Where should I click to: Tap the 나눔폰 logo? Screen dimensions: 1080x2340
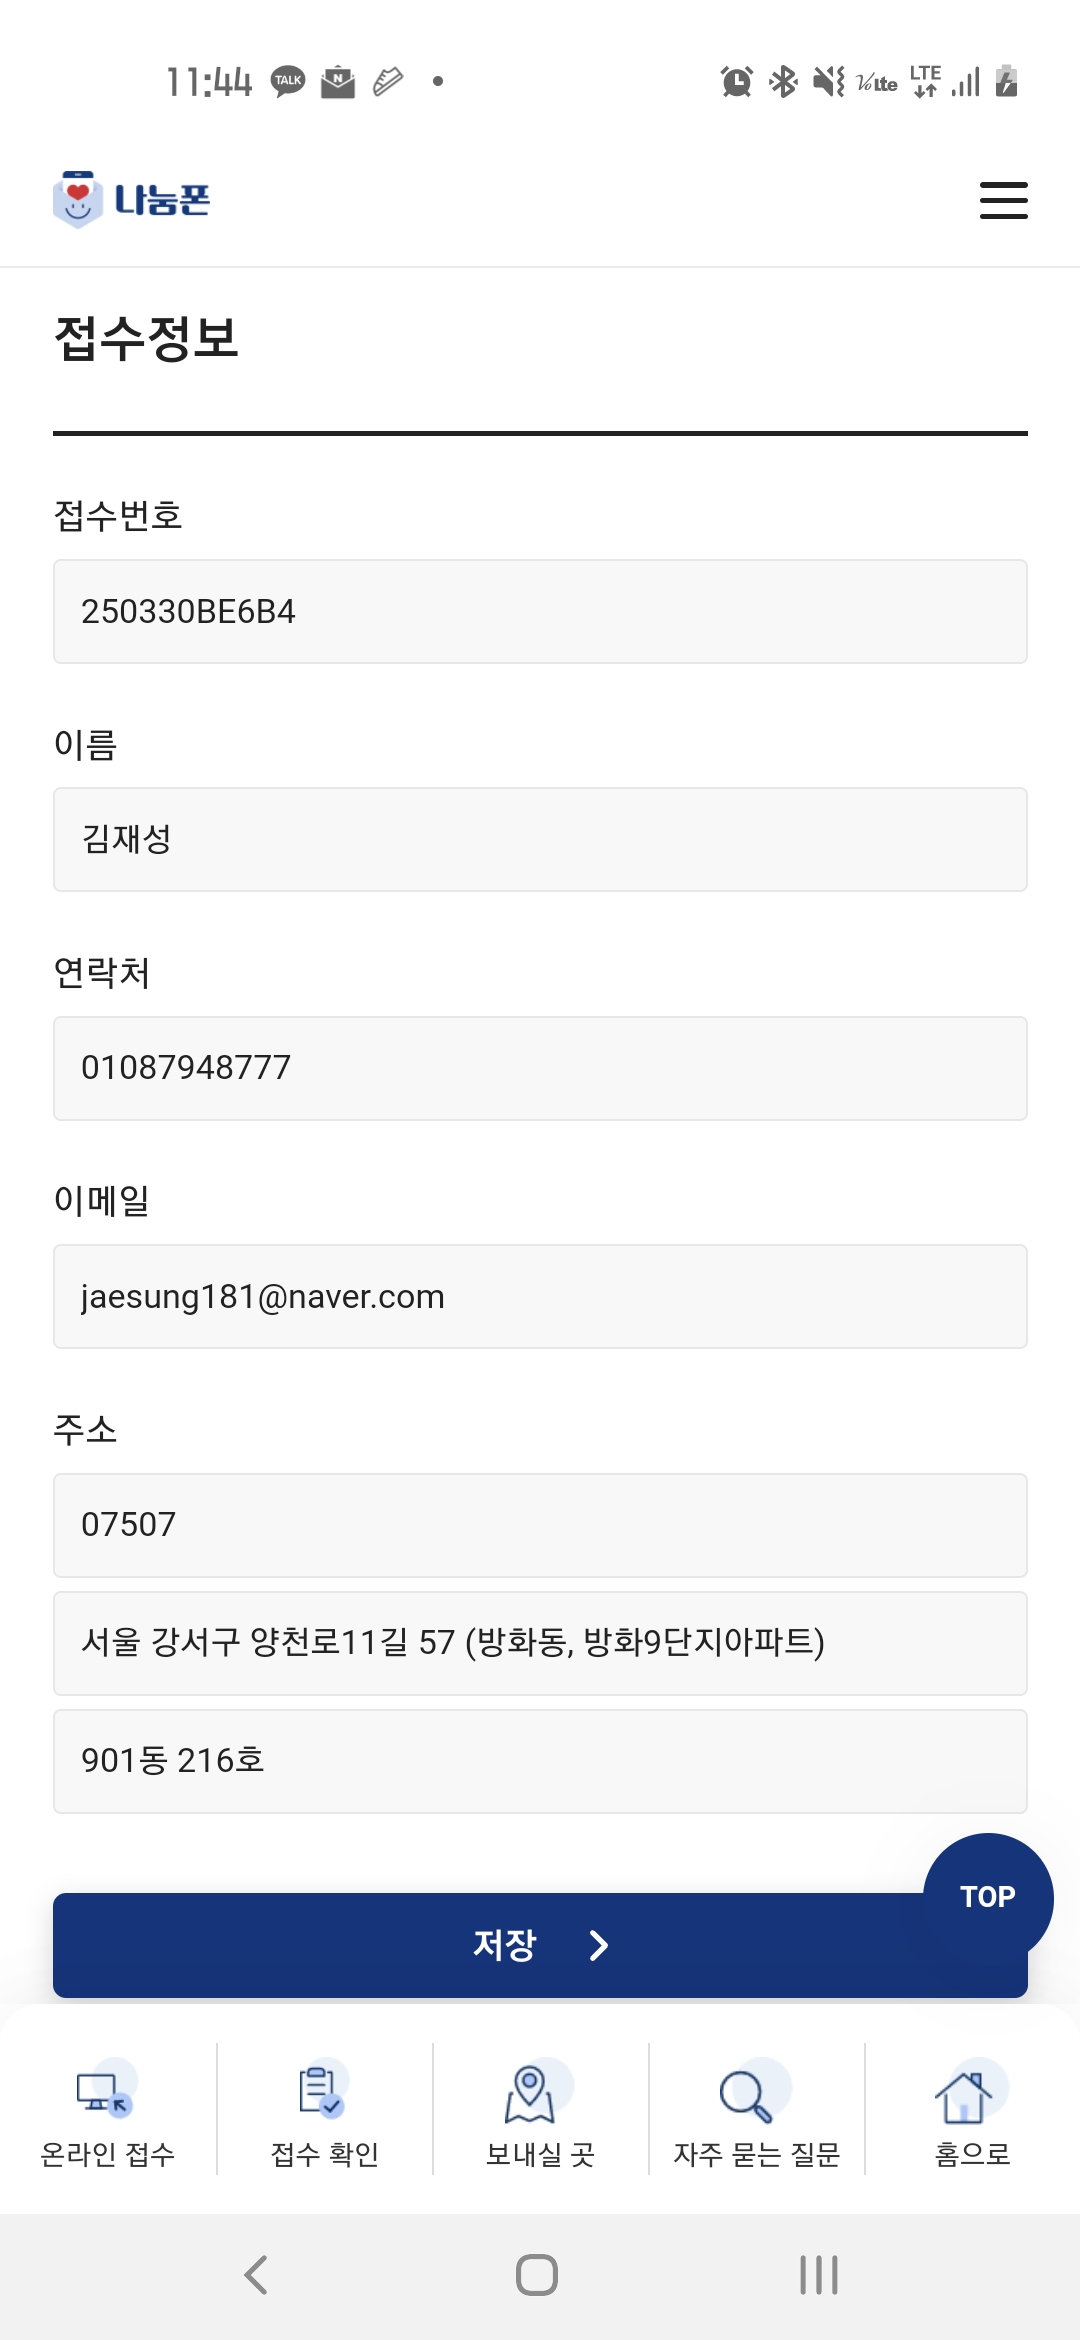coord(132,200)
